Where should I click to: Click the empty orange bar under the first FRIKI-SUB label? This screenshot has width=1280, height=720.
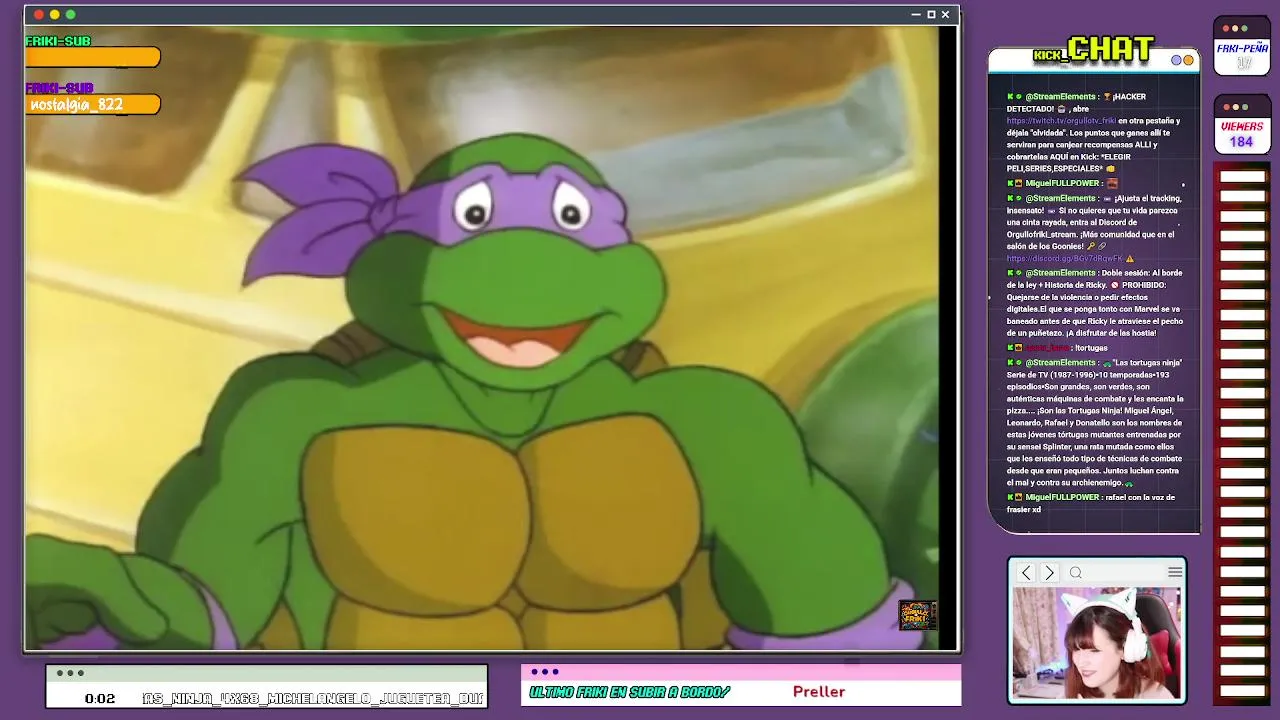tap(92, 58)
